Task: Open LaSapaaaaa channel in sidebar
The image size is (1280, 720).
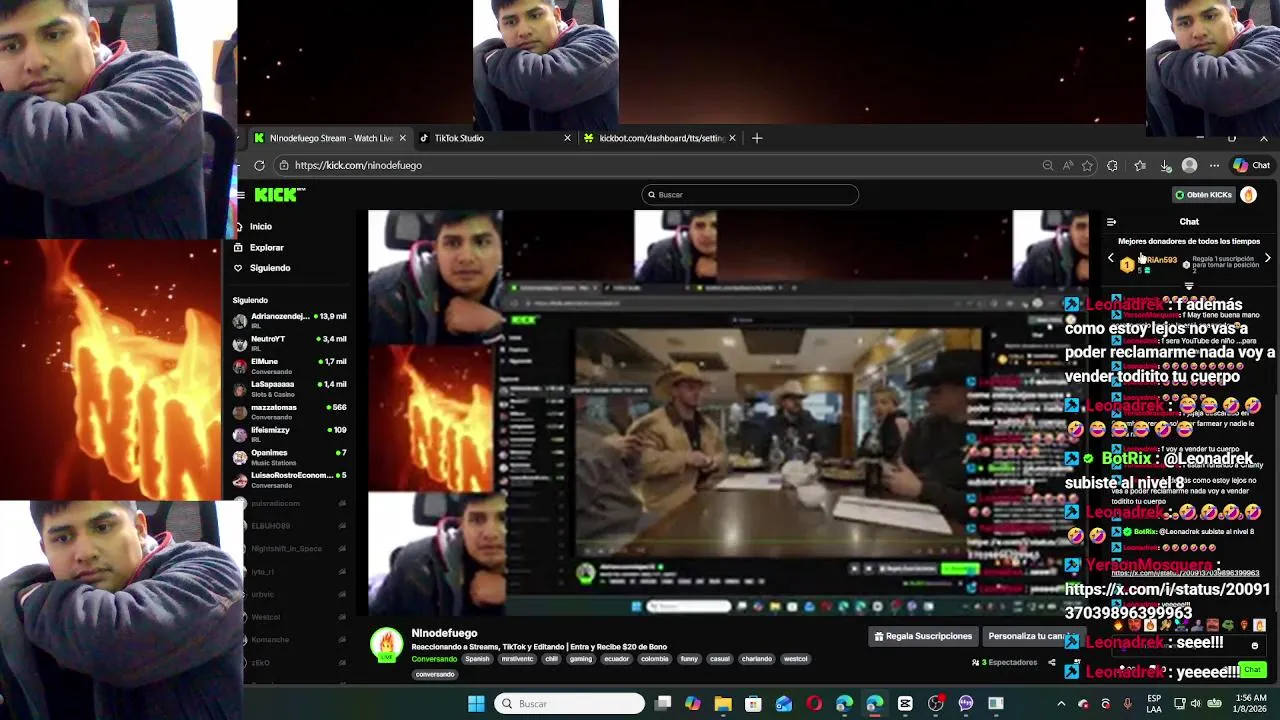Action: (290, 388)
